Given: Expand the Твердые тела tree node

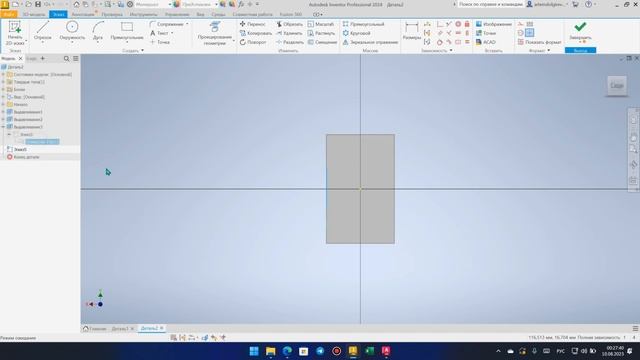Looking at the screenshot, I should pyautogui.click(x=3, y=82).
